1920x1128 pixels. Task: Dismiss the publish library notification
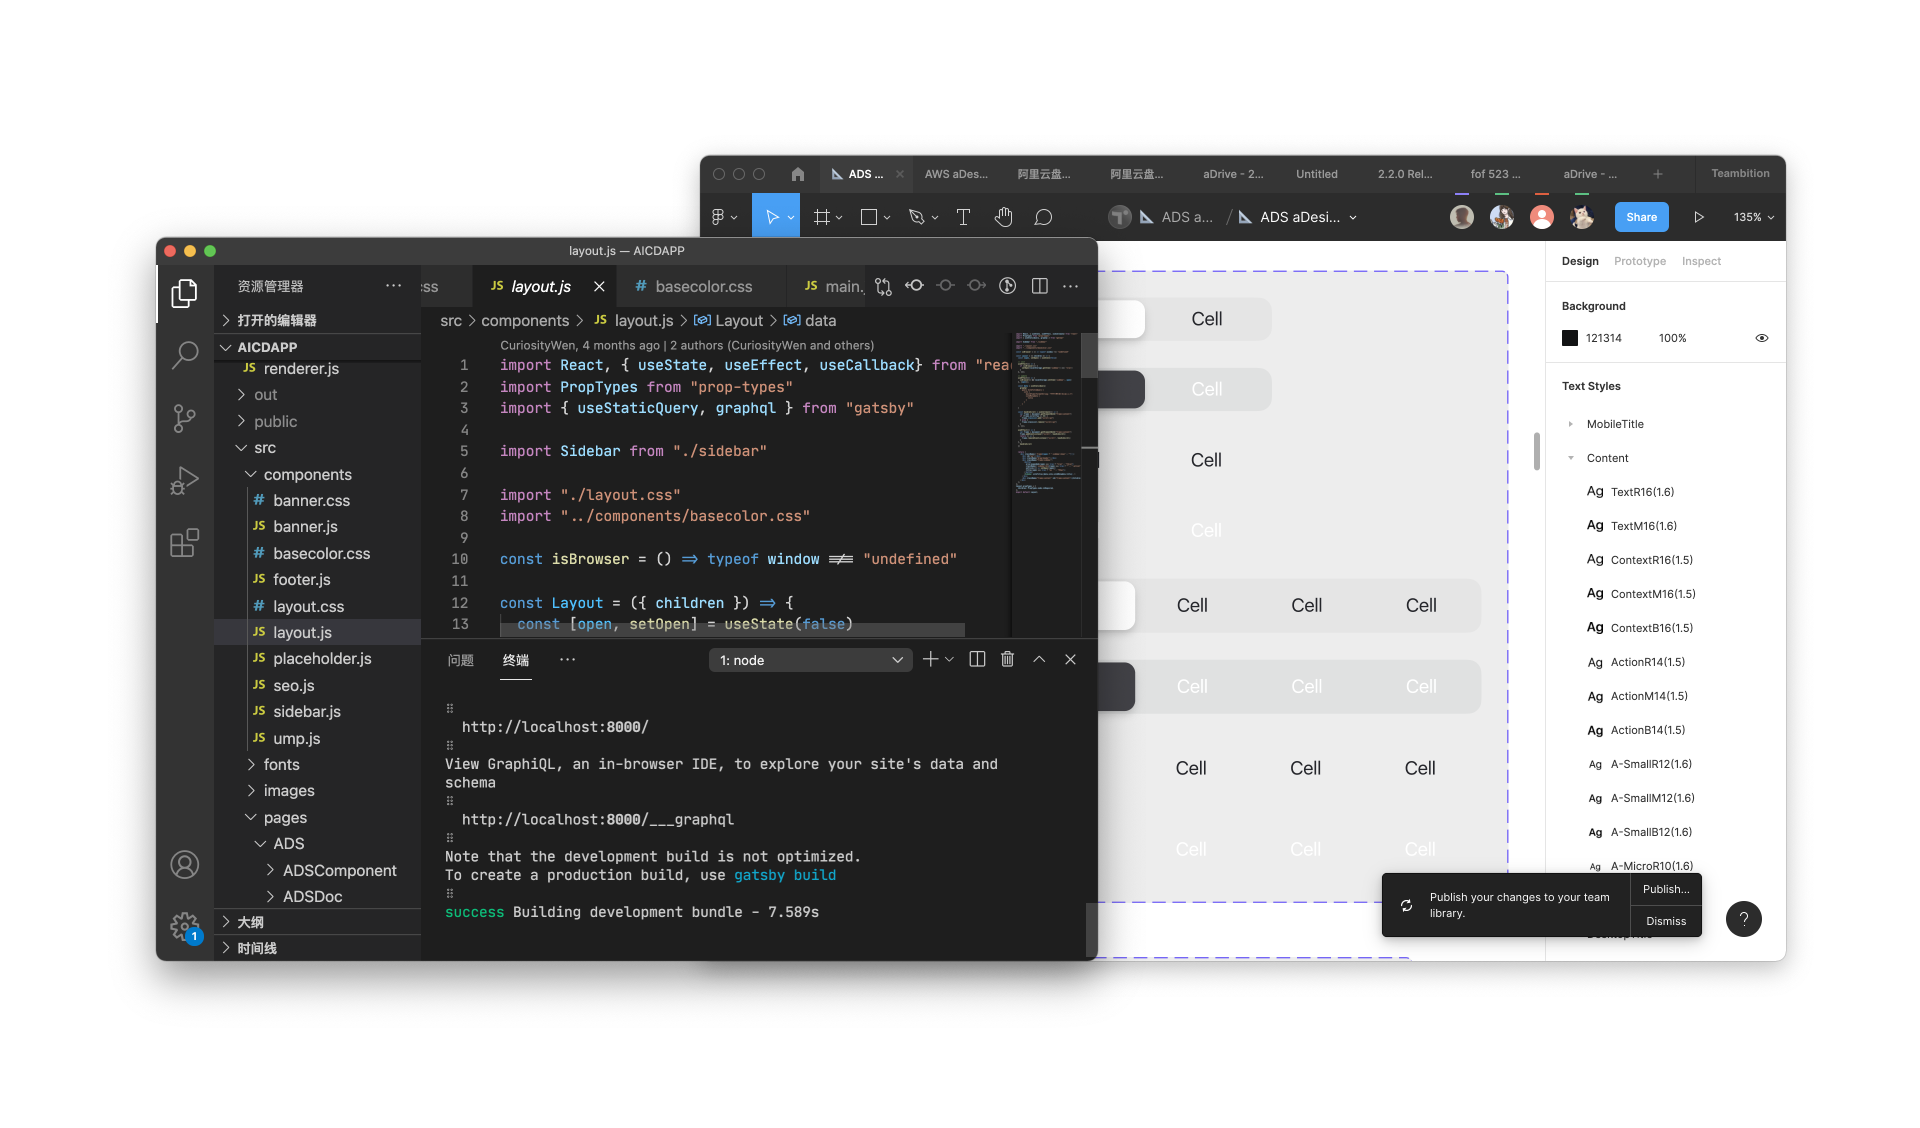[1666, 921]
